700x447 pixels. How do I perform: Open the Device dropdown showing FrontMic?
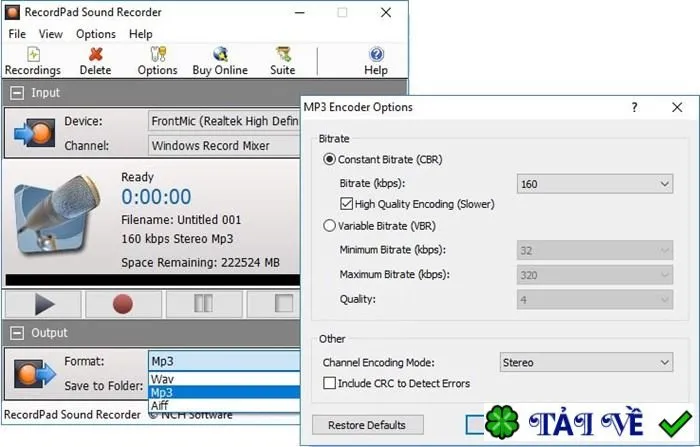coord(224,121)
